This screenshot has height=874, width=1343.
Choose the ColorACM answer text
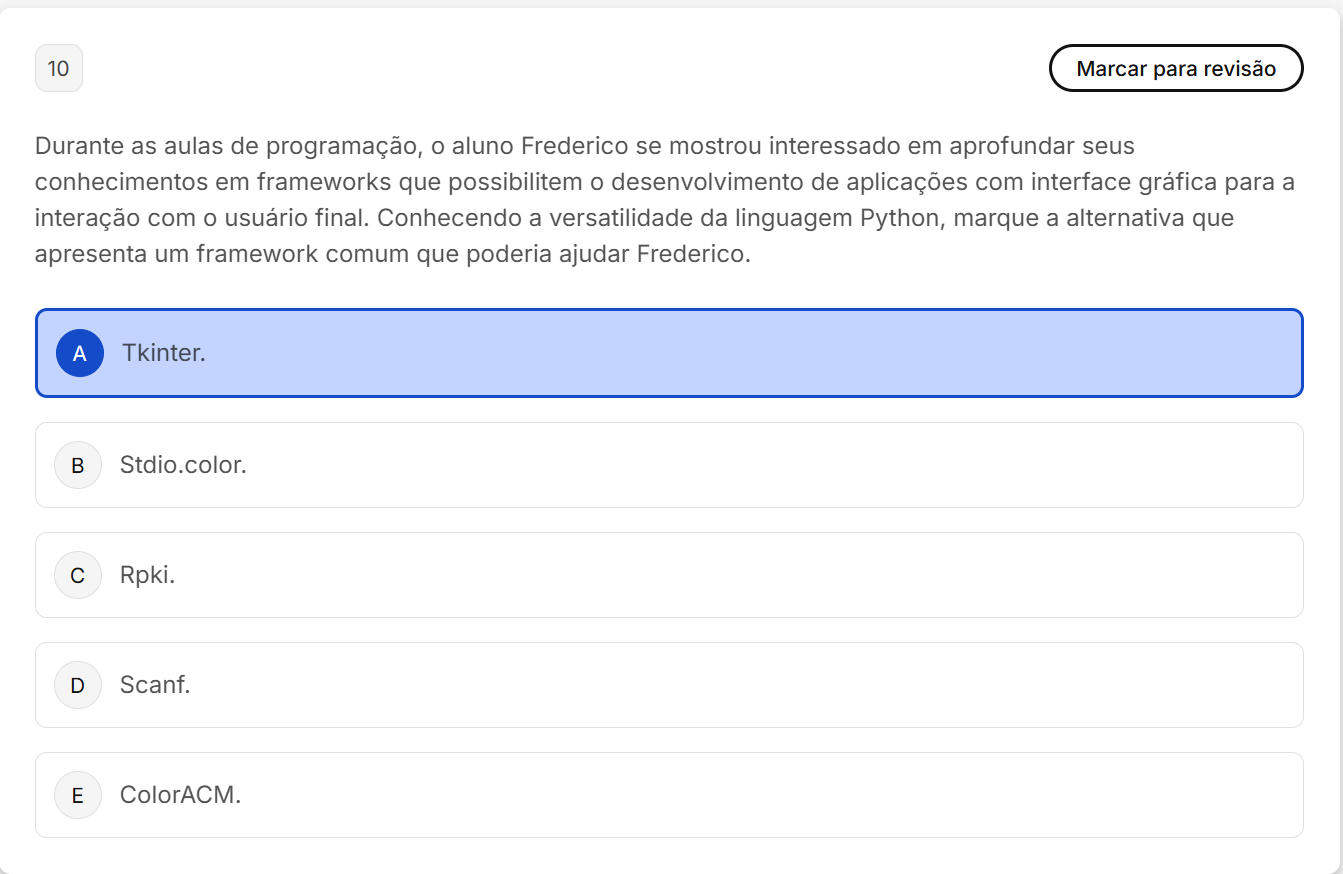coord(181,795)
